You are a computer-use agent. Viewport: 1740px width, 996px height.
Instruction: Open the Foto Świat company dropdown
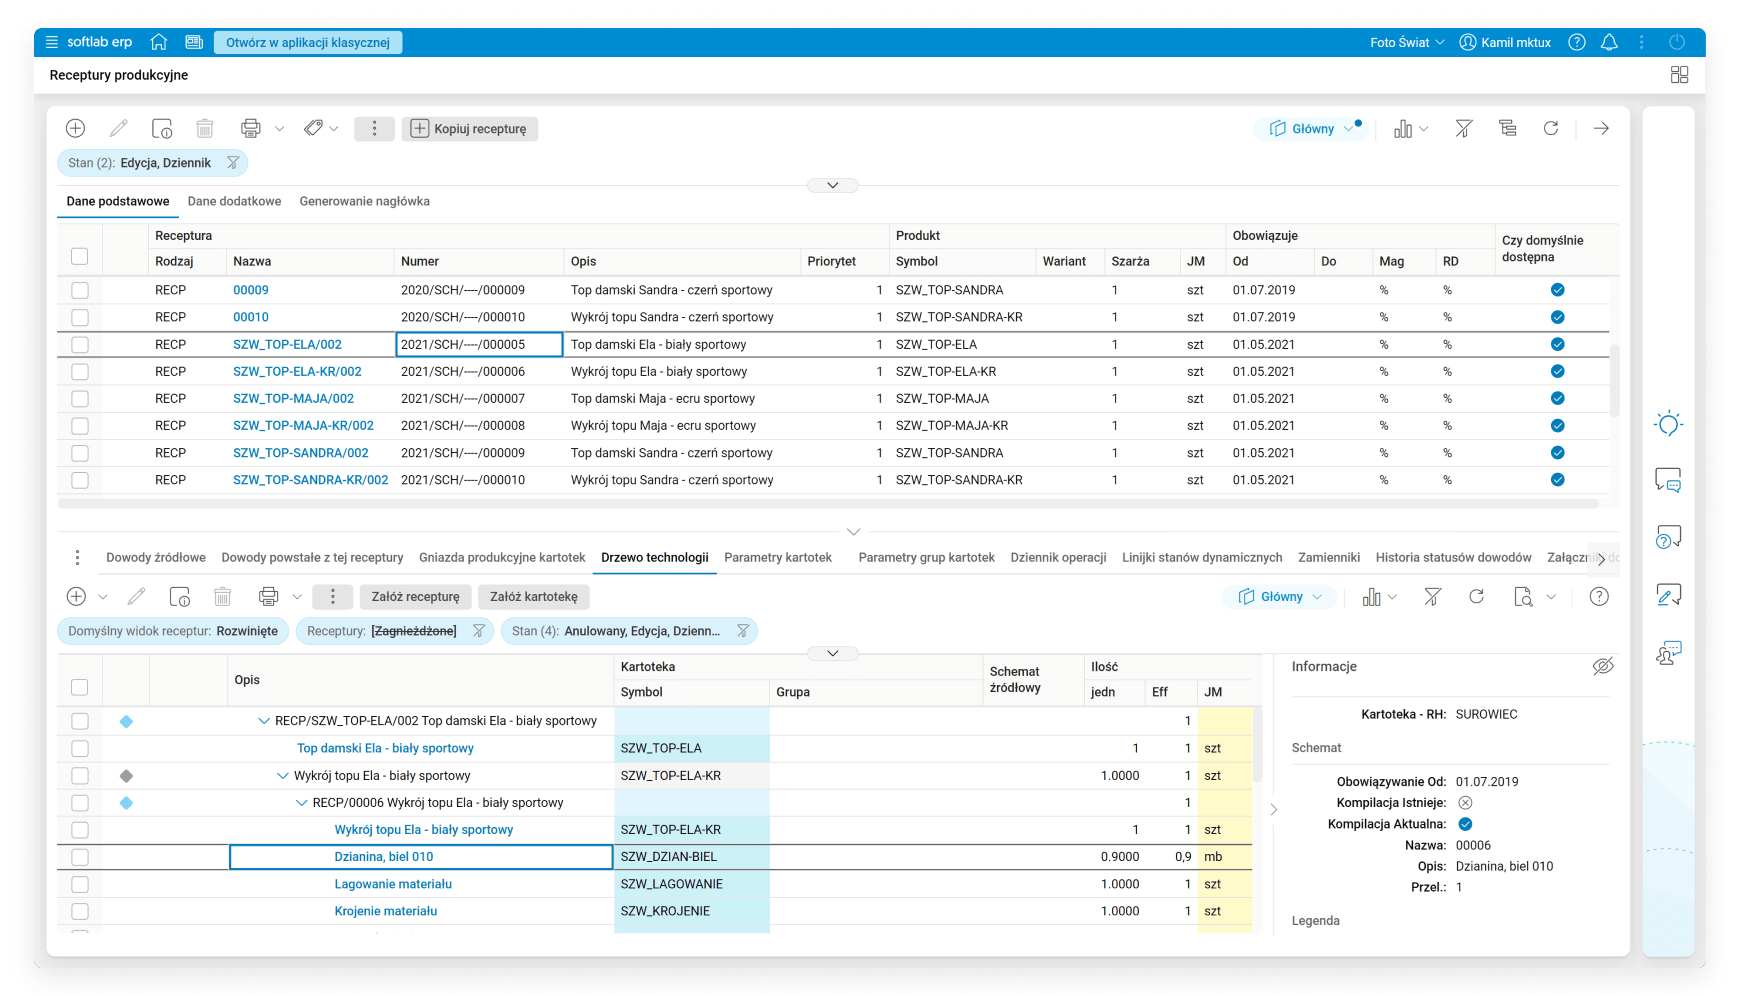click(1406, 42)
